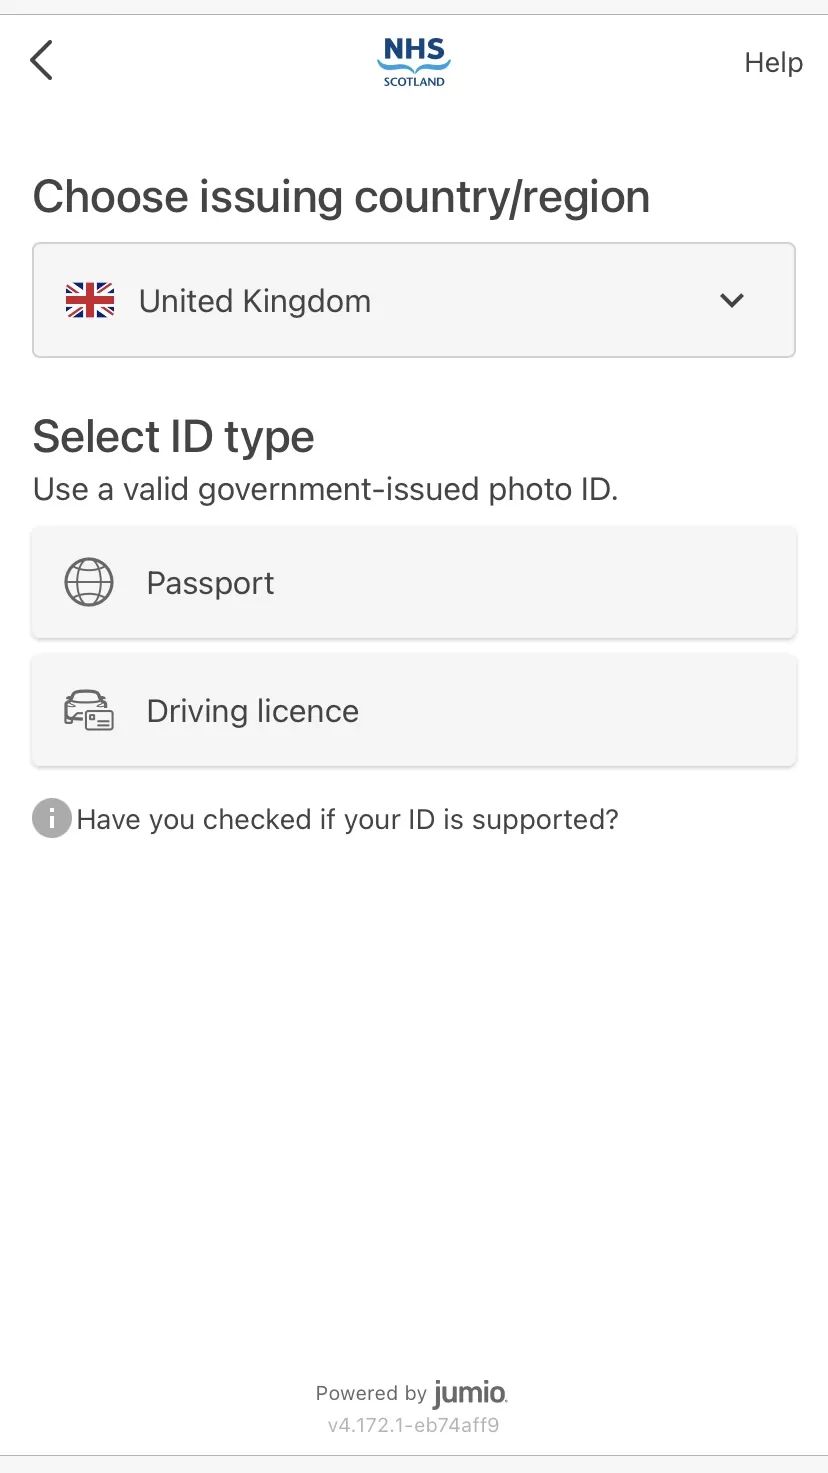Click the 'Use a valid government-issued photo ID' text
This screenshot has width=828, height=1473.
click(325, 490)
